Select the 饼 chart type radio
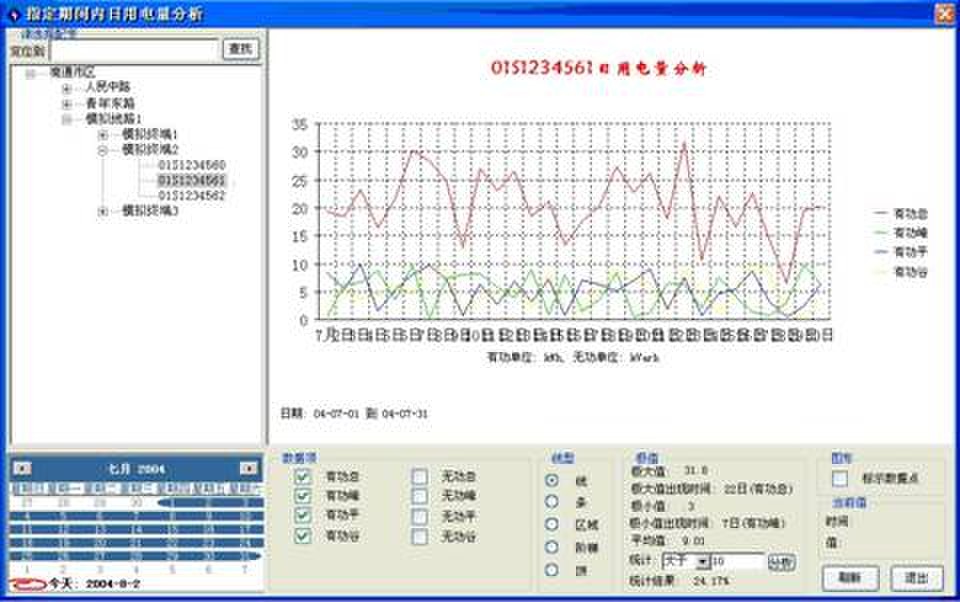Viewport: 960px width, 602px height. (x=552, y=570)
